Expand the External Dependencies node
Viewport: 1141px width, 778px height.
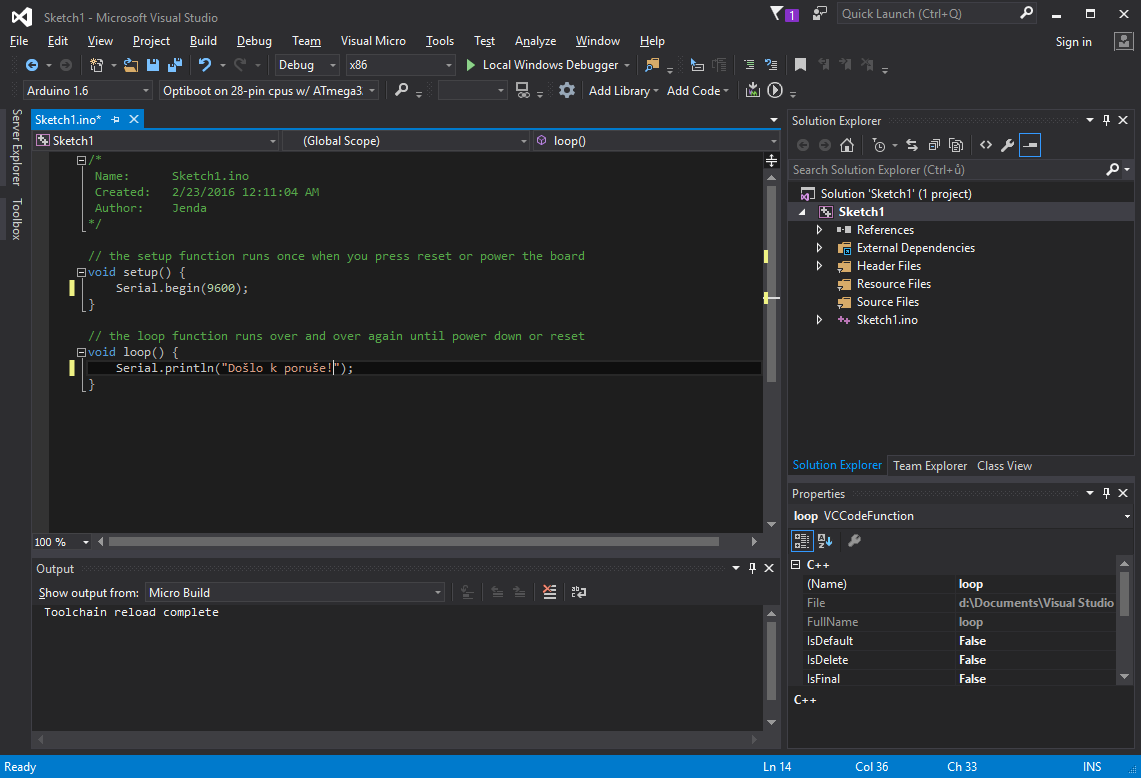tap(819, 248)
